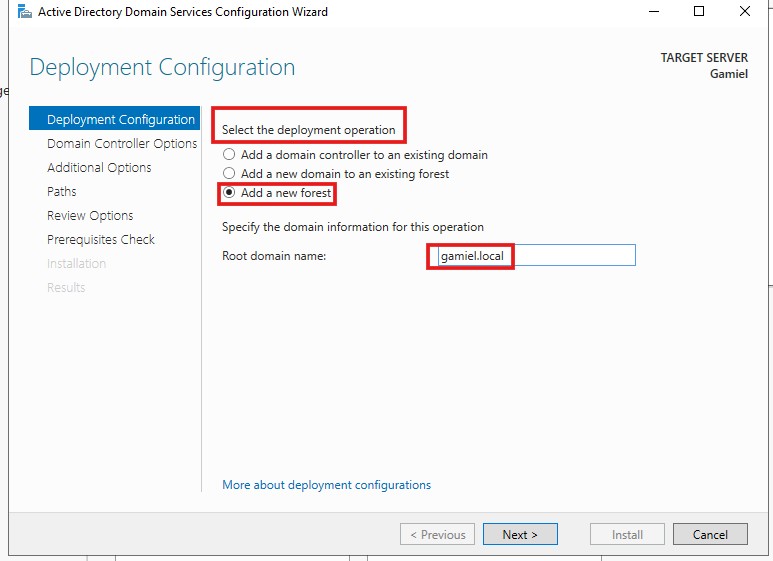
Task: Click the window title text in title bar
Action: coord(183,12)
